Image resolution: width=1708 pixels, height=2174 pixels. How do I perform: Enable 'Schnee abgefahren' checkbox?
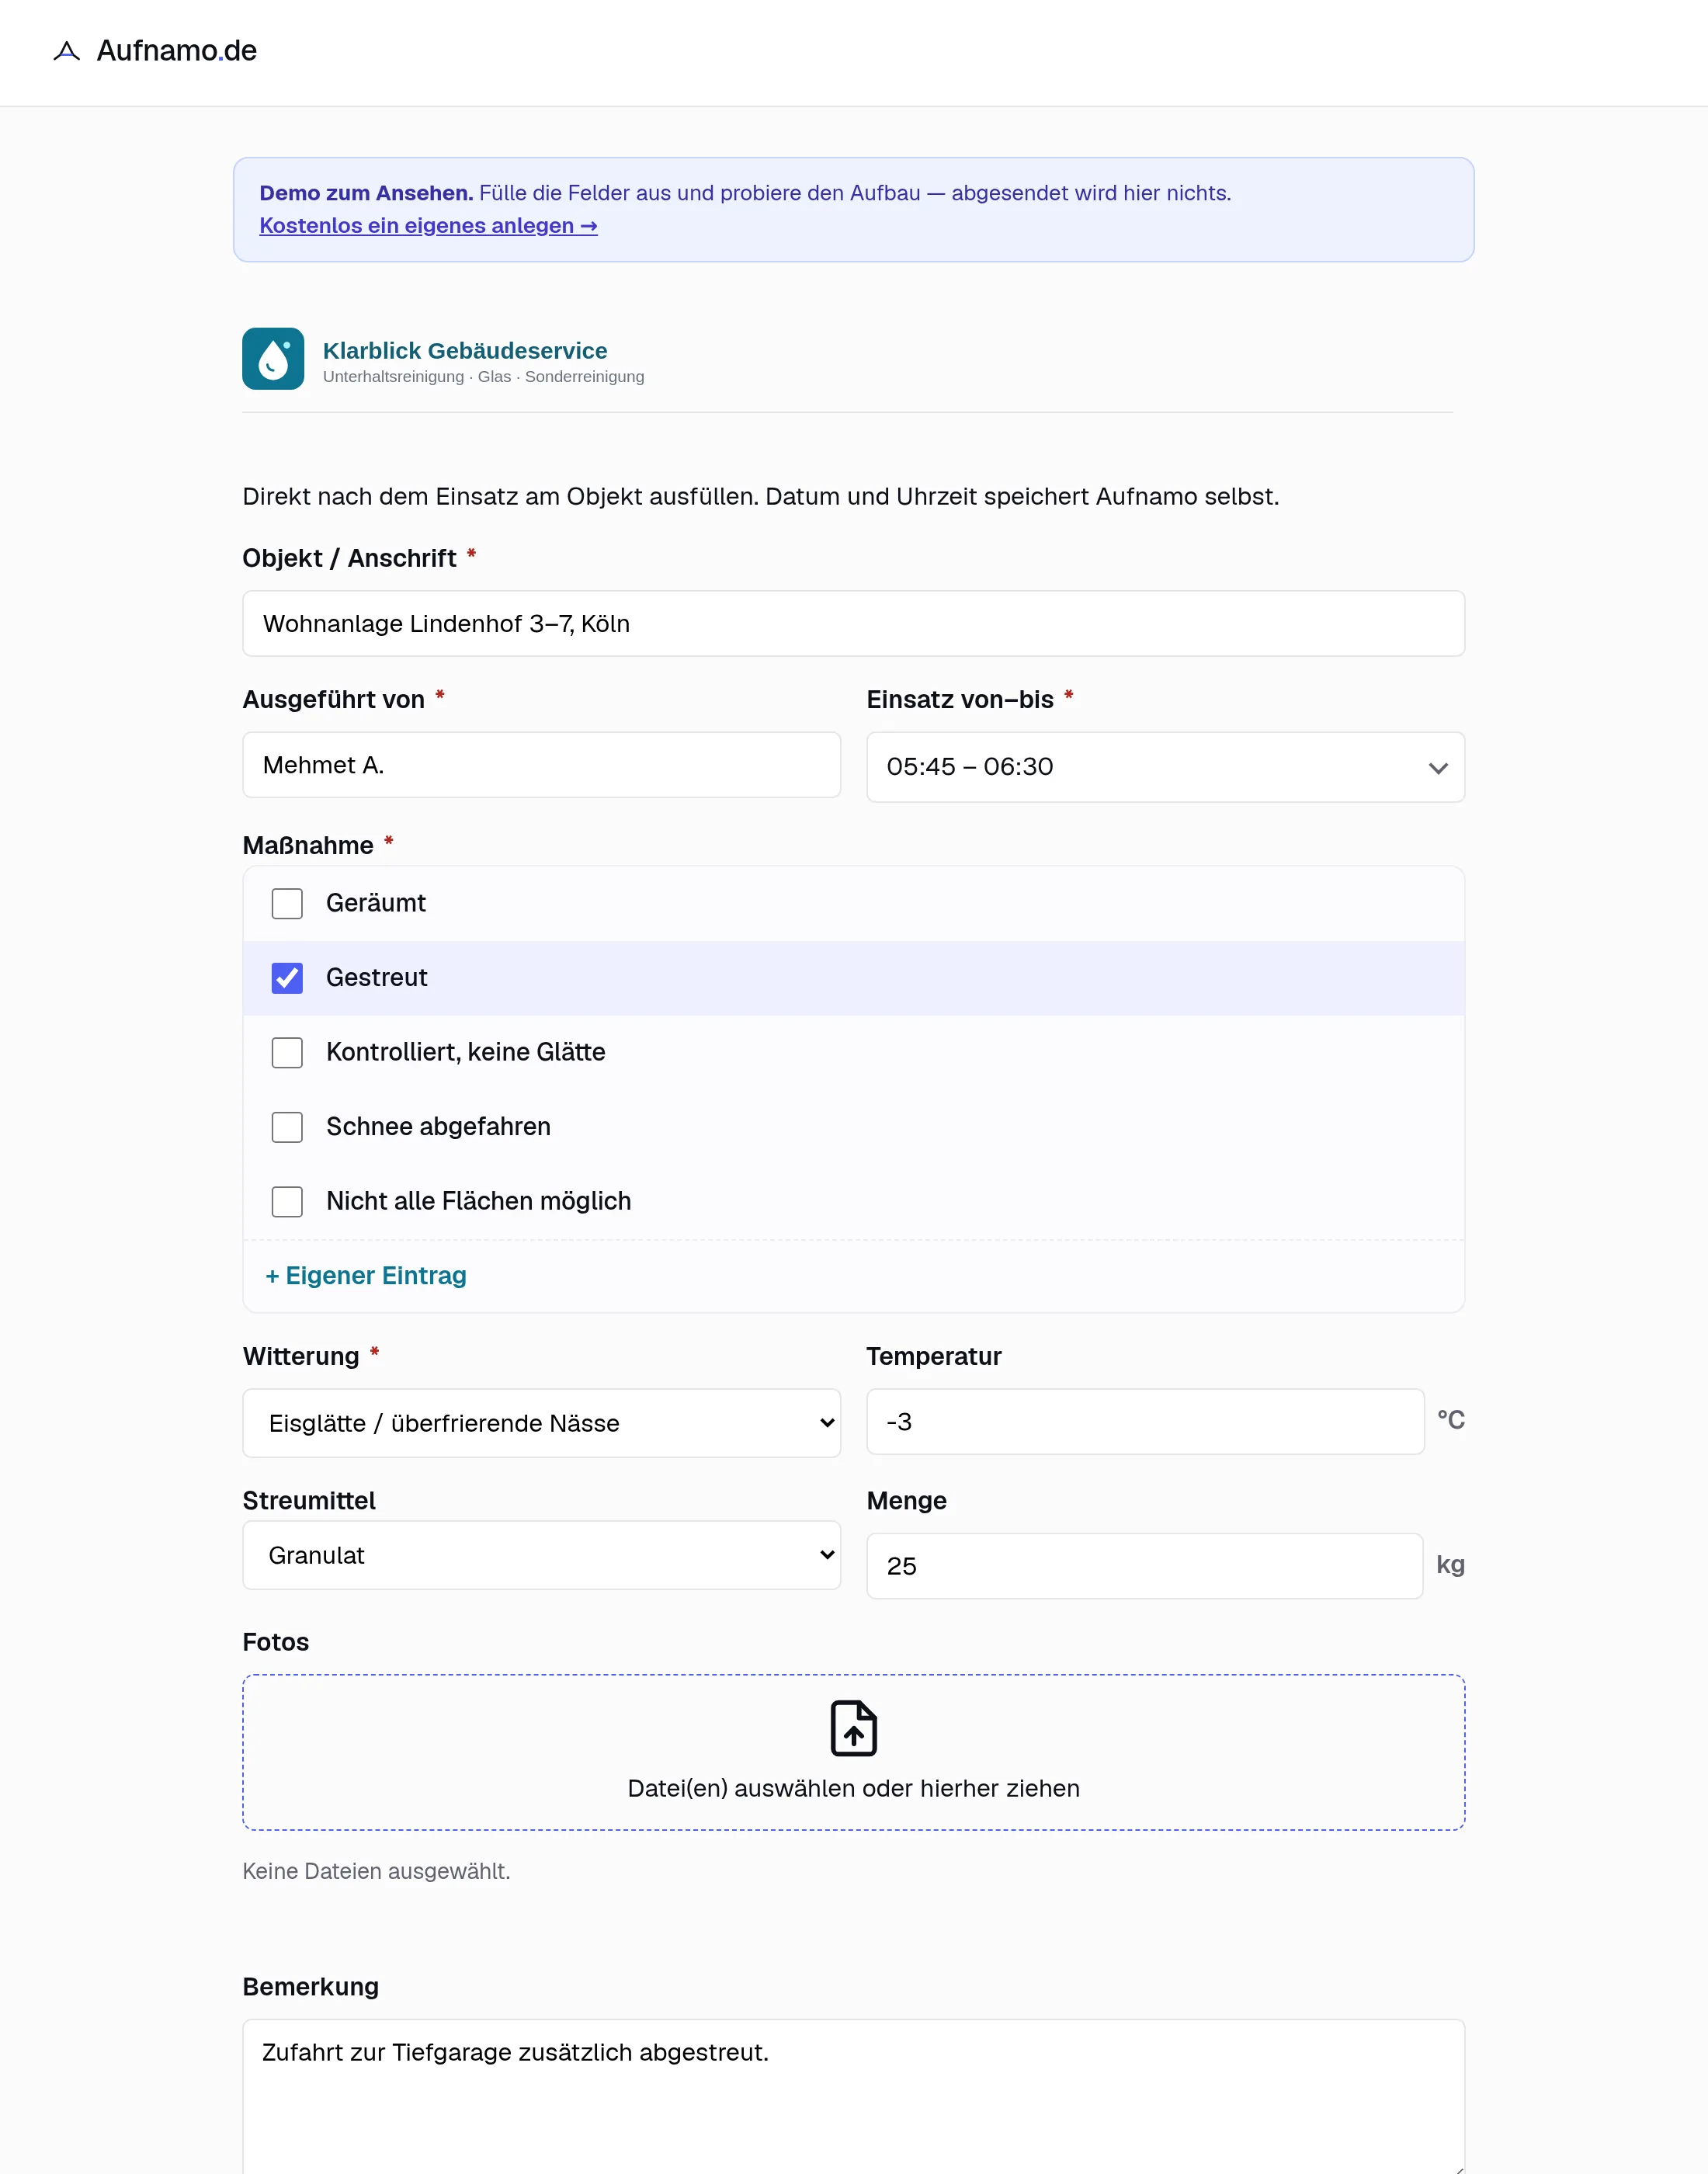pyautogui.click(x=287, y=1127)
